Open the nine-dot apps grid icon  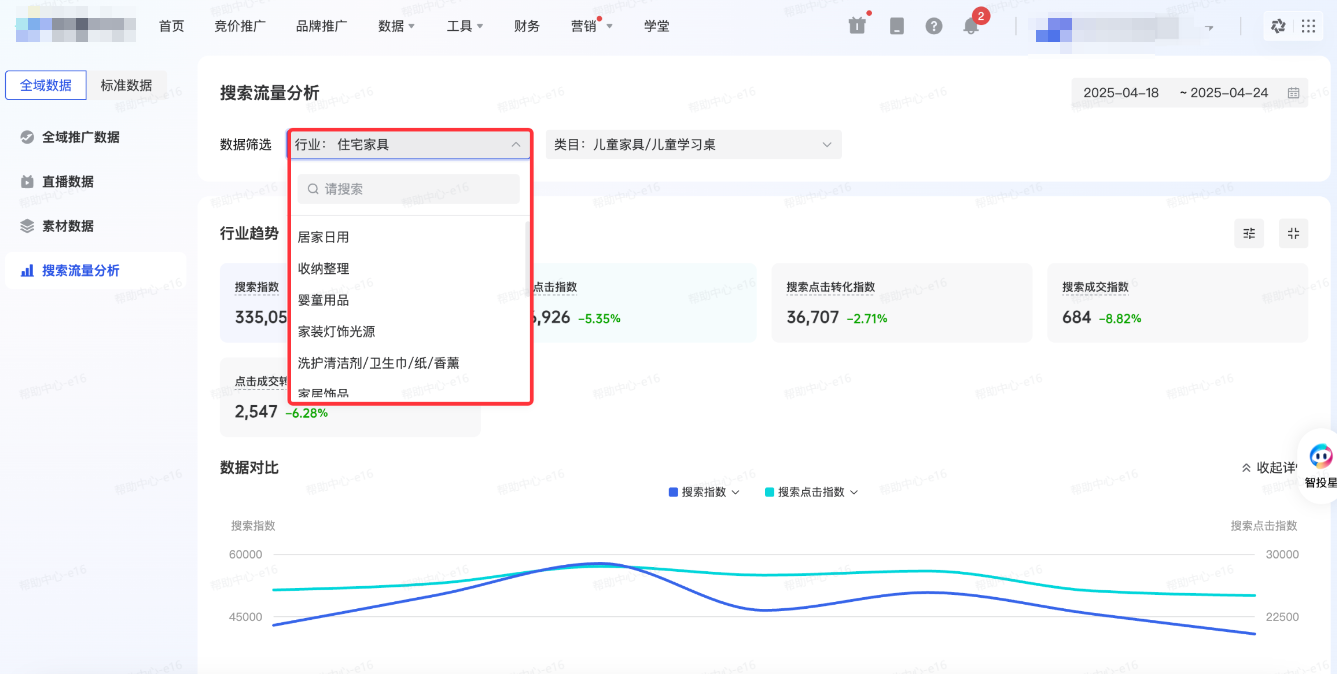(1308, 26)
